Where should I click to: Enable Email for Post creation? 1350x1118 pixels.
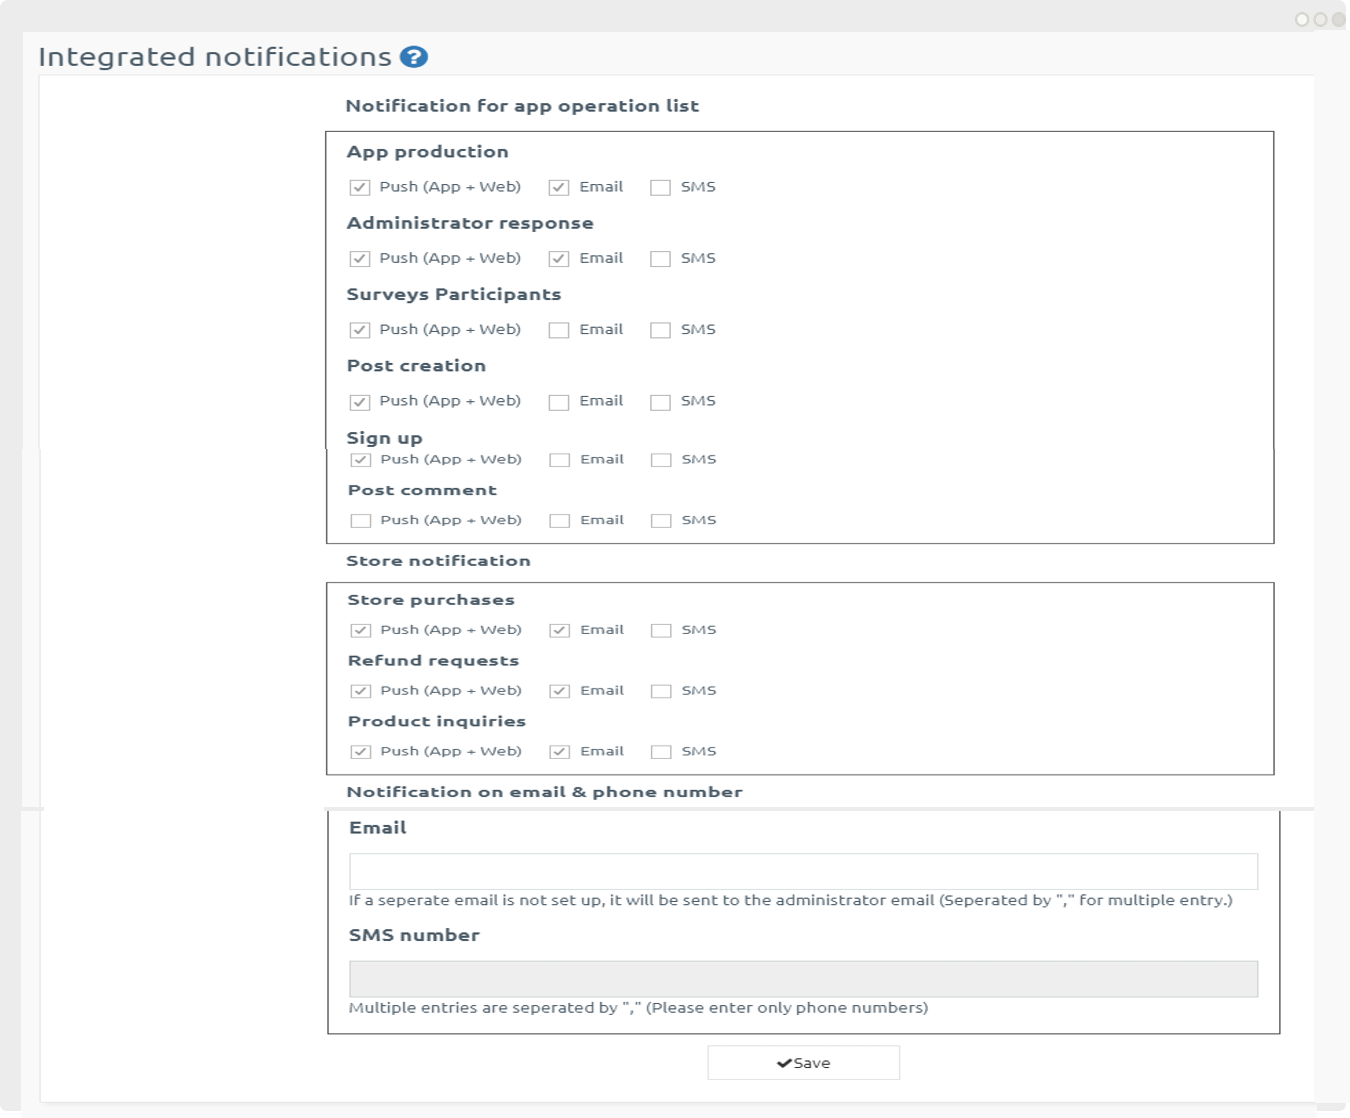[559, 402]
